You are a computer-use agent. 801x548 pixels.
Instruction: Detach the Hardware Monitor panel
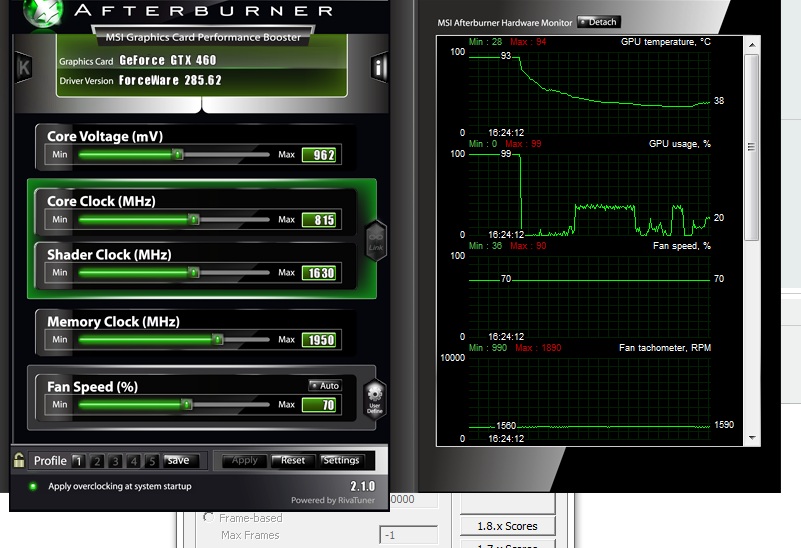tap(599, 22)
